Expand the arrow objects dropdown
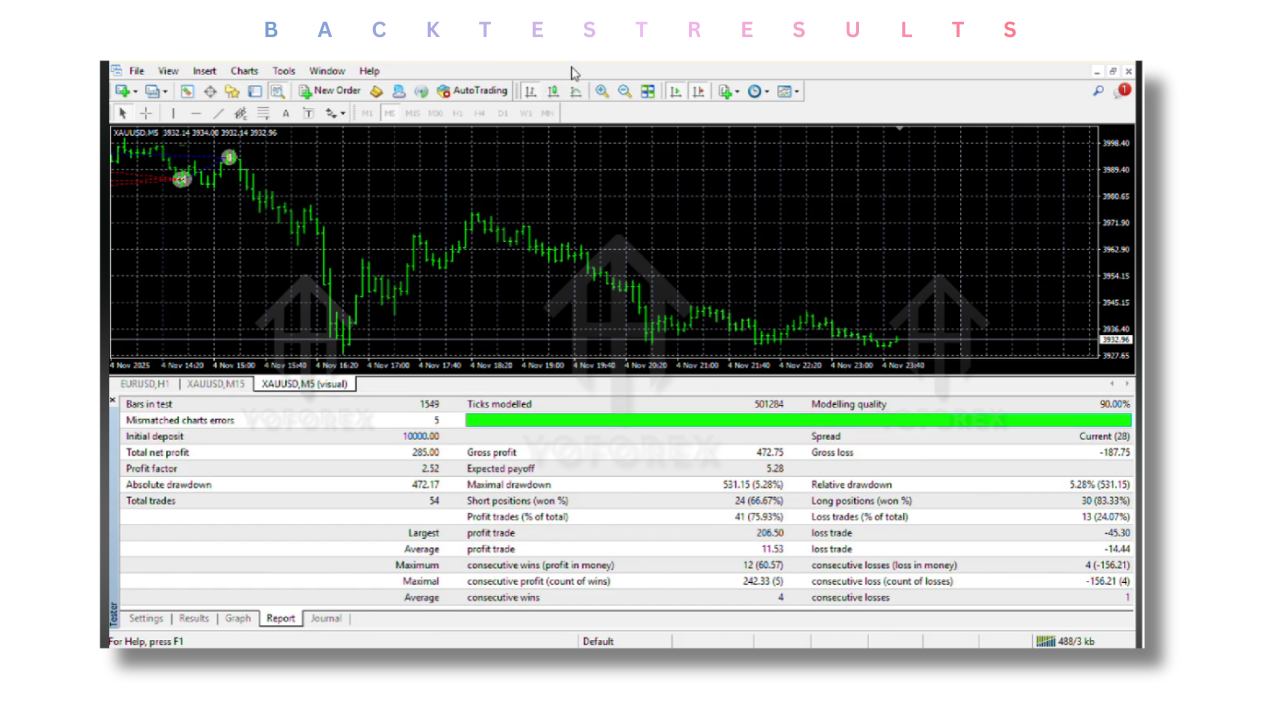 pos(343,113)
